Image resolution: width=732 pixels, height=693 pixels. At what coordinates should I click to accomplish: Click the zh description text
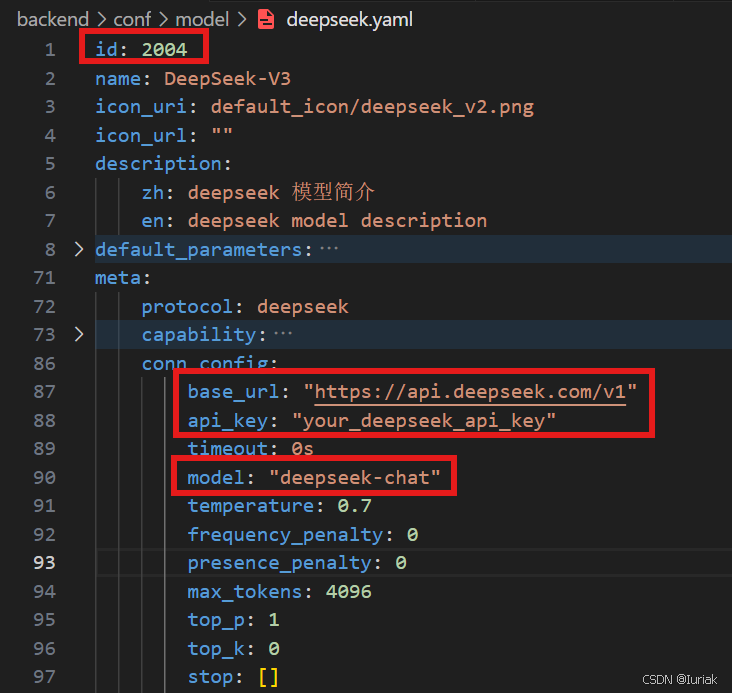coord(281,192)
